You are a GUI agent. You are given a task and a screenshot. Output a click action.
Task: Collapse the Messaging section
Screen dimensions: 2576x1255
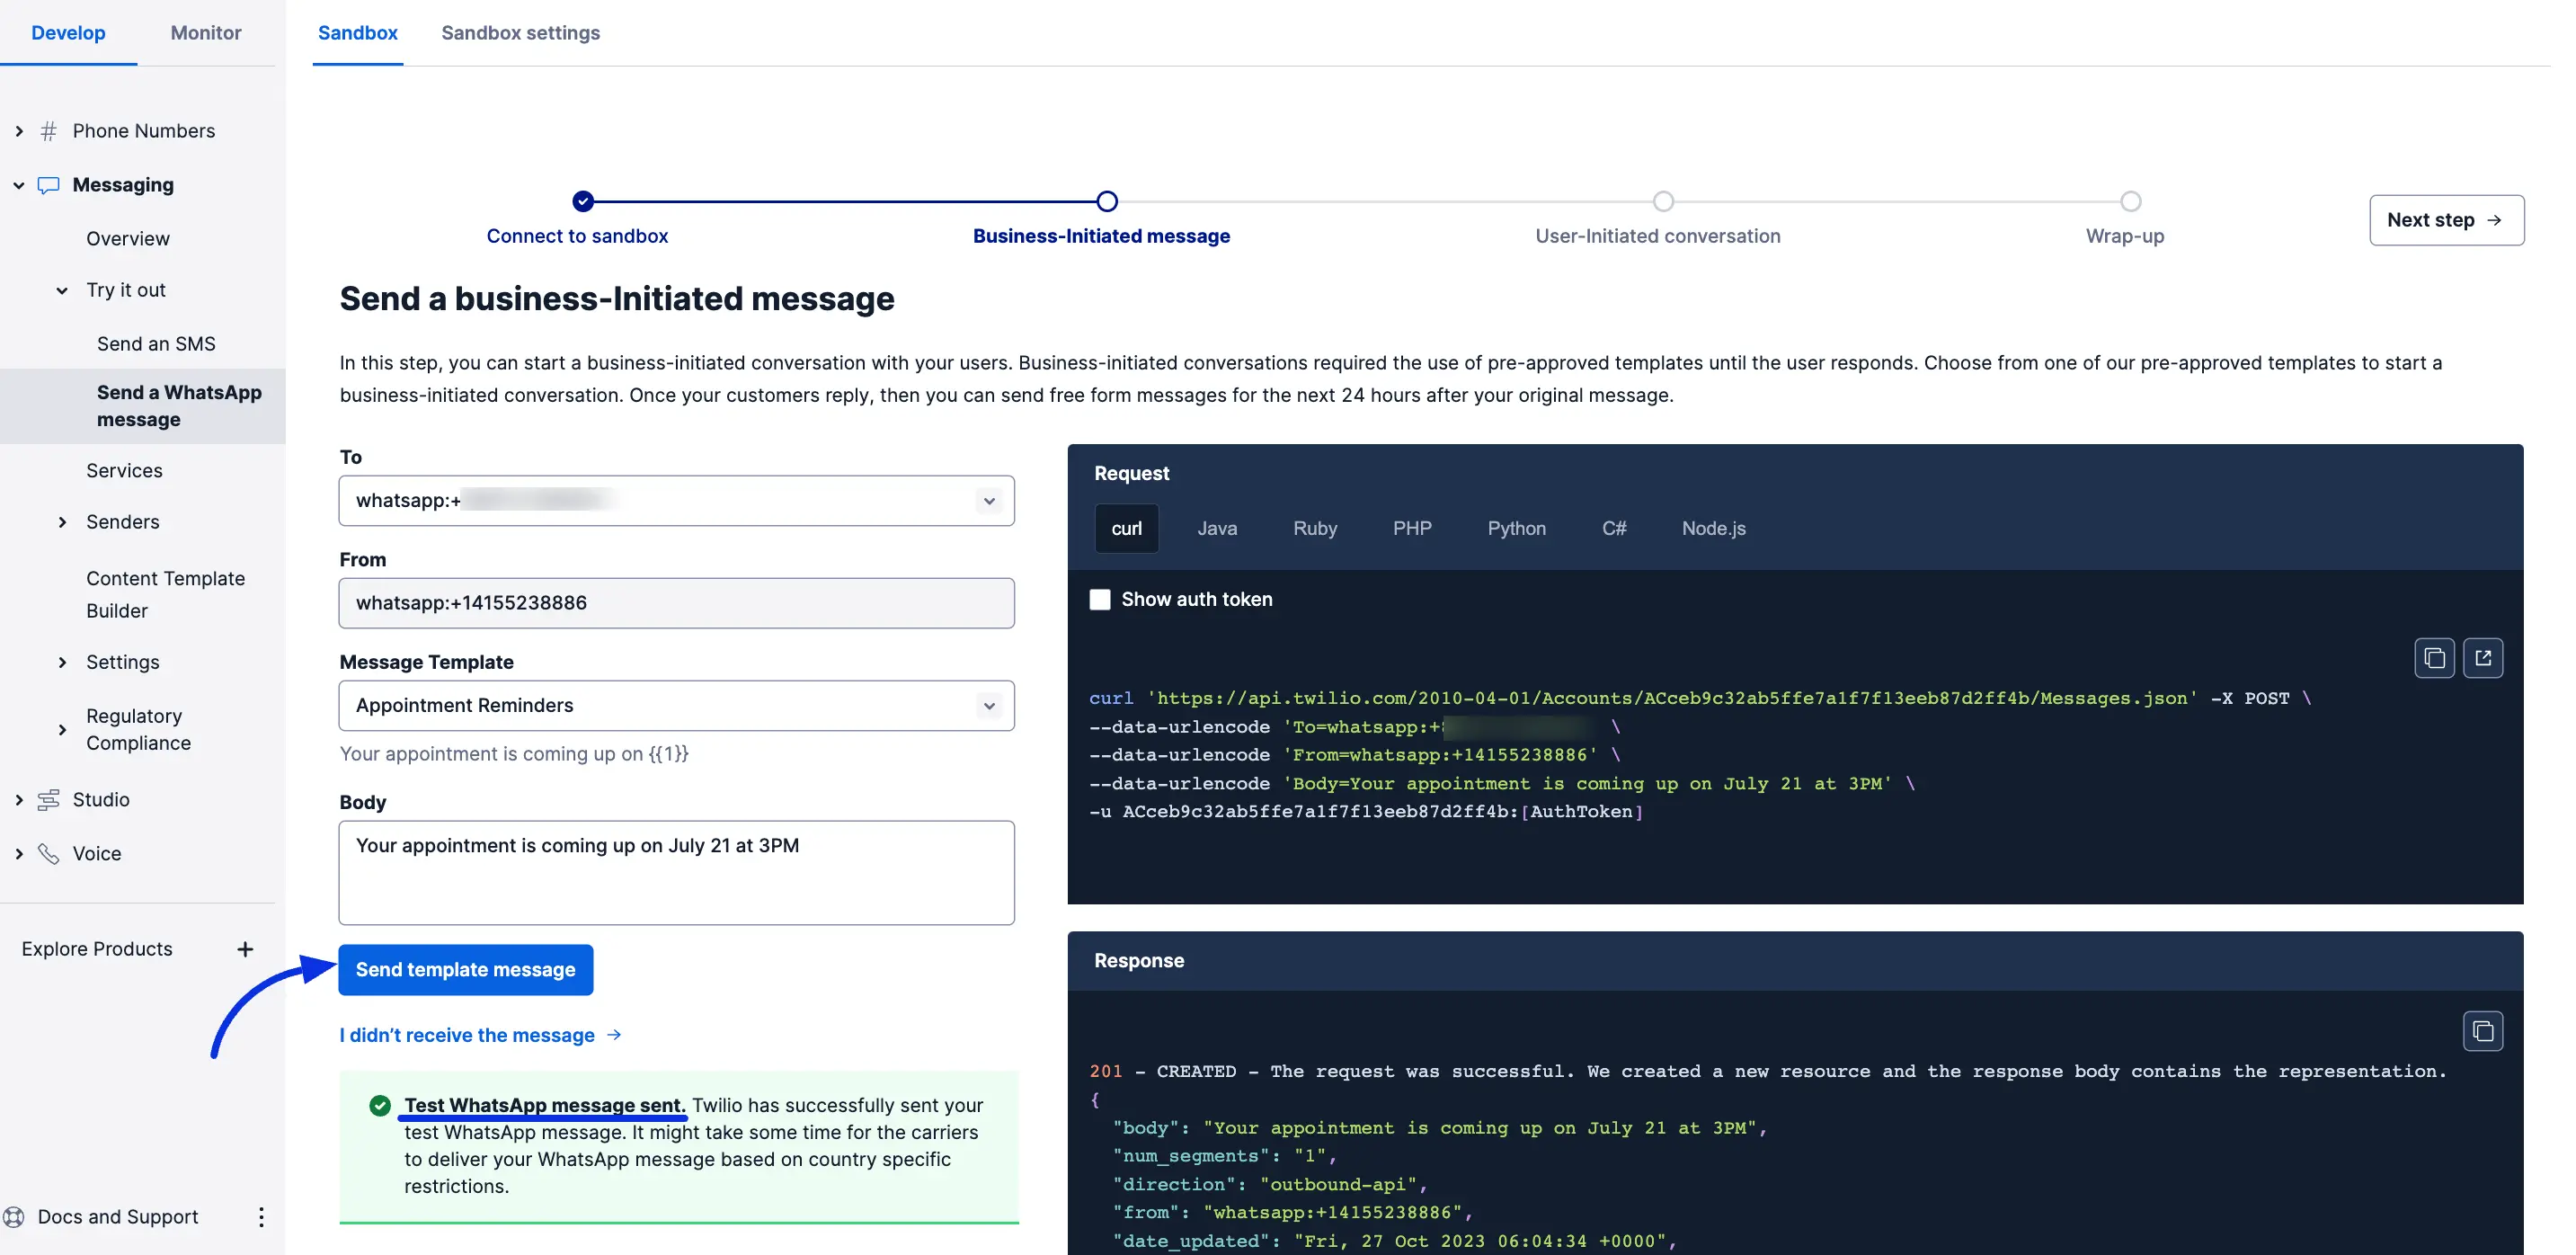pos(19,185)
